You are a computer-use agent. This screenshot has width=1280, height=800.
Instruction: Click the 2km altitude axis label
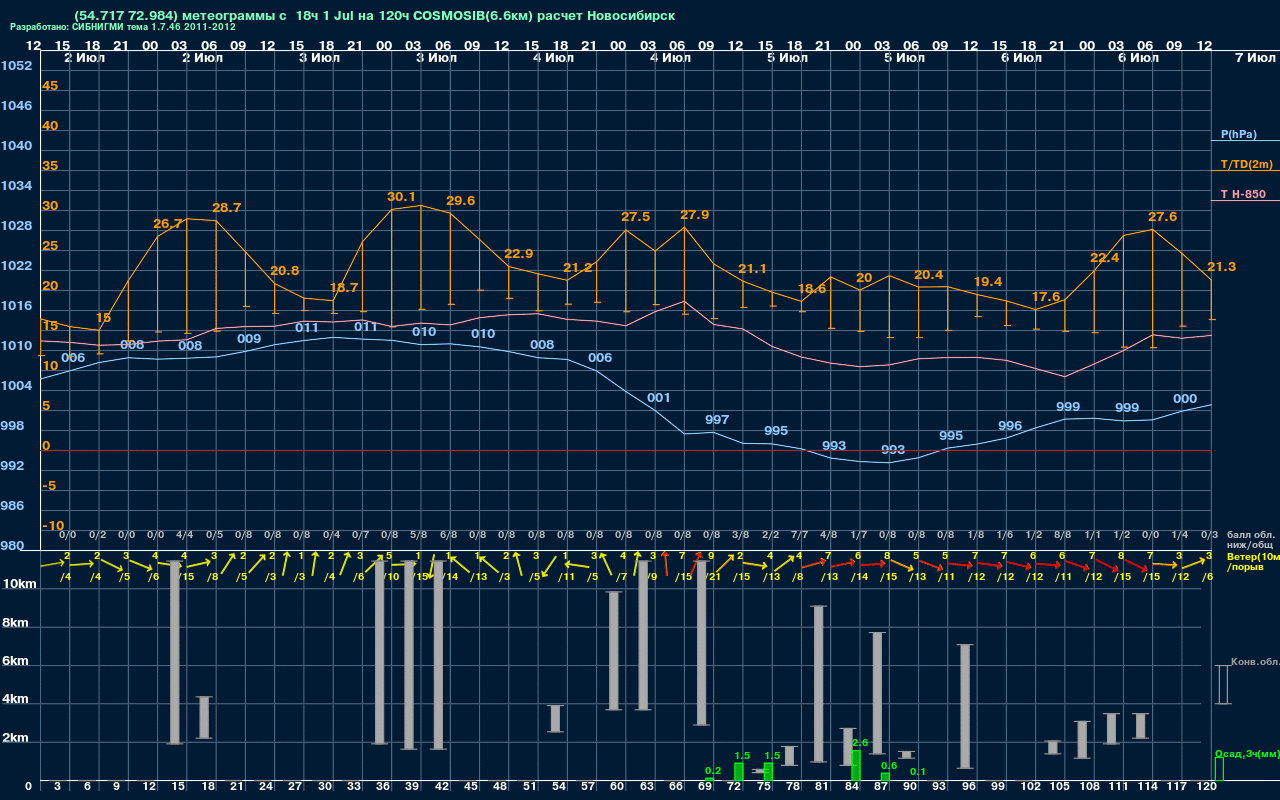point(14,740)
